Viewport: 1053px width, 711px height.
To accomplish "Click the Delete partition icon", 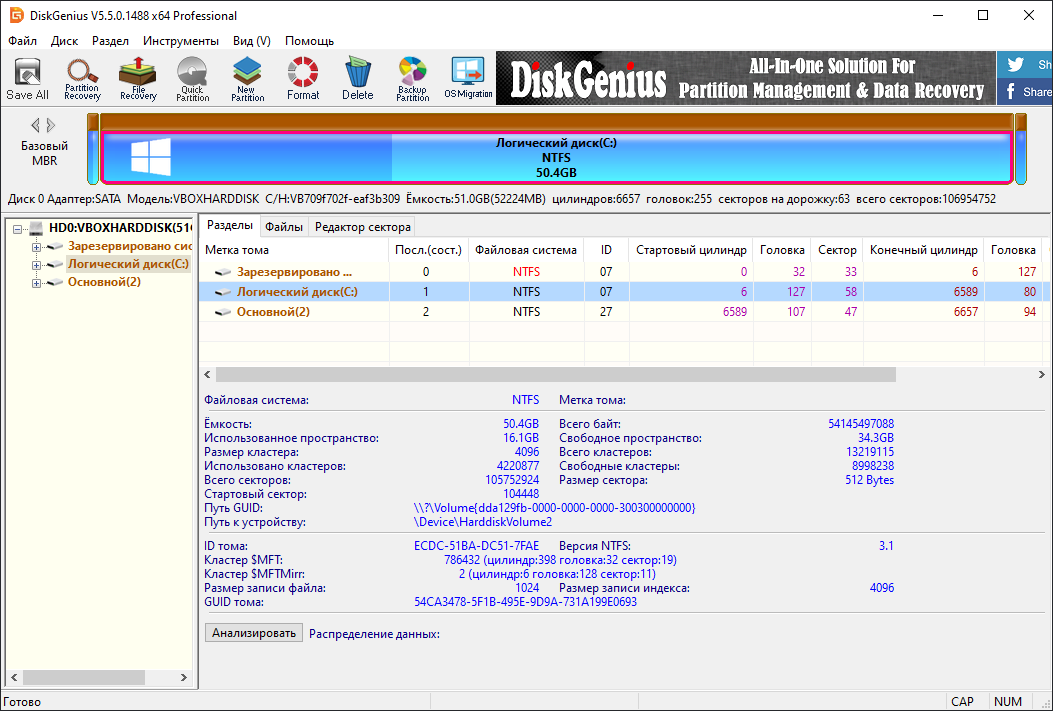I will 357,79.
